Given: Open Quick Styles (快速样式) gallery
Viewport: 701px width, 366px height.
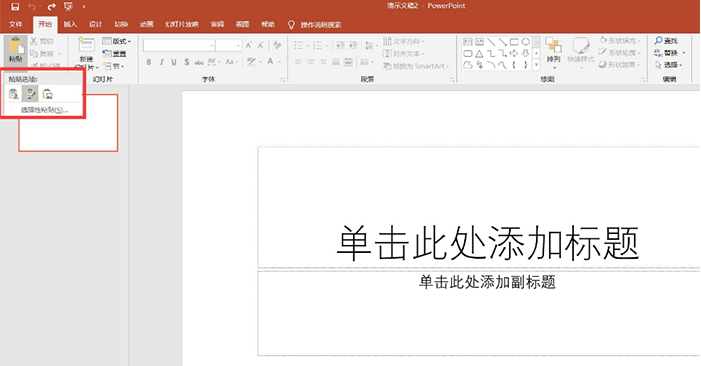Looking at the screenshot, I should pos(581,53).
